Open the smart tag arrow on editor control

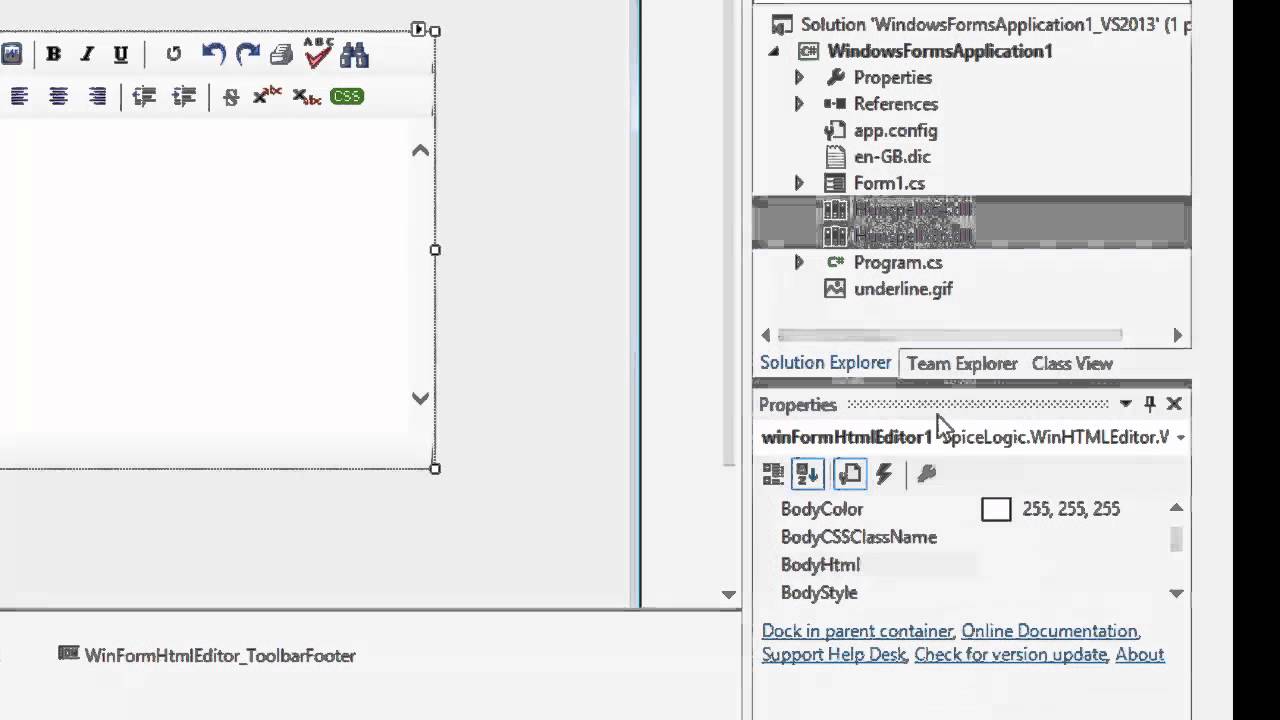pos(419,29)
